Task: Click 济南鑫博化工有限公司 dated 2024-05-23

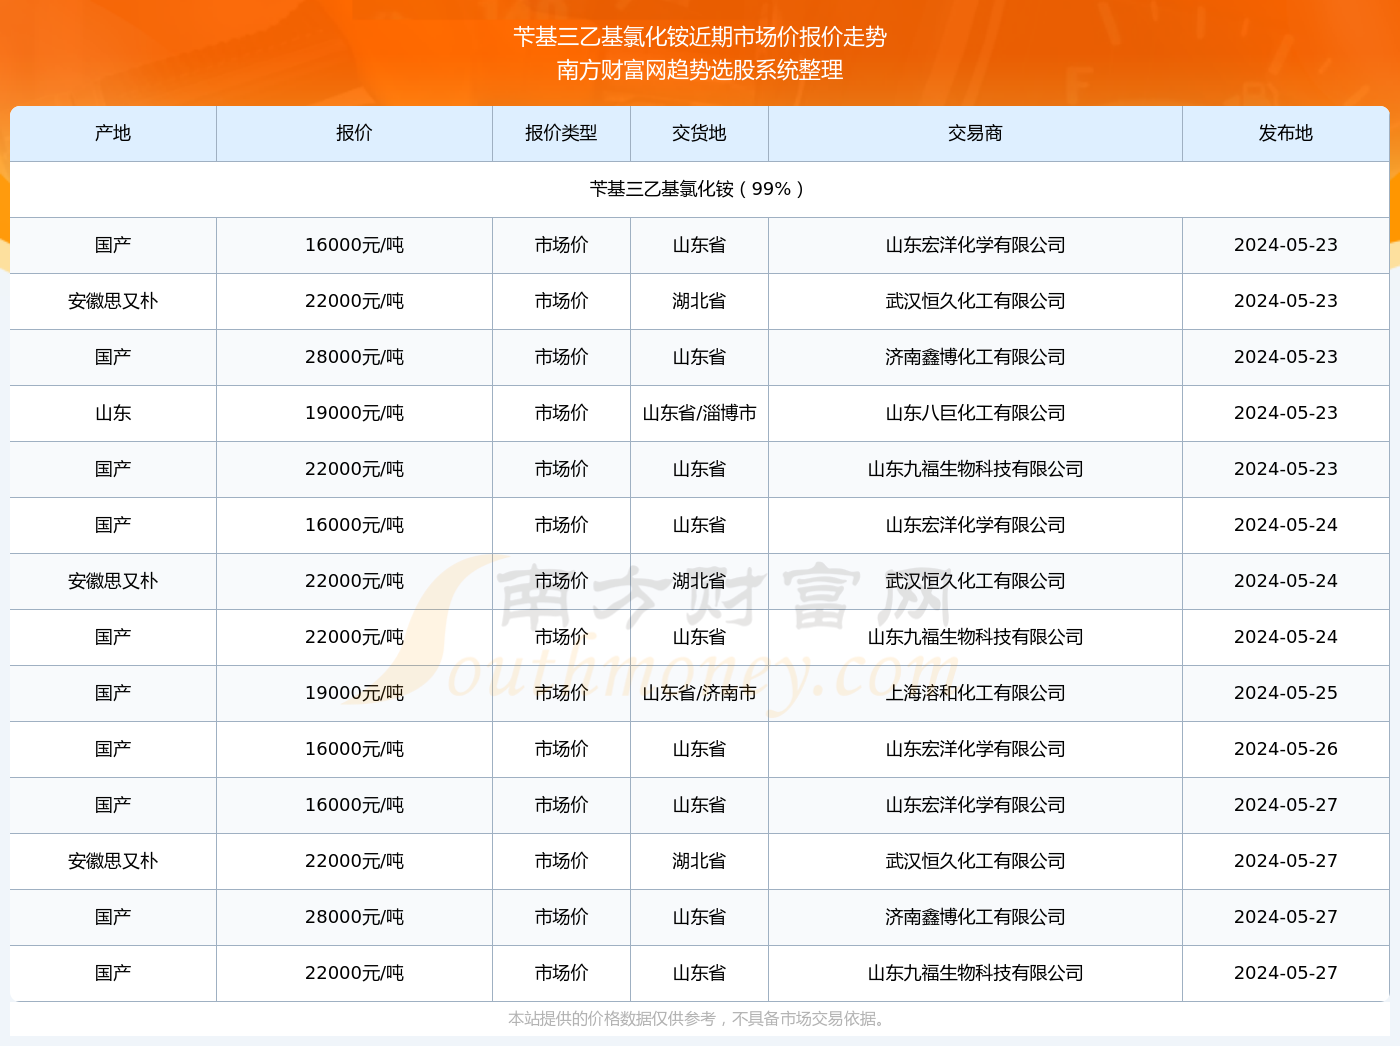Action: click(x=975, y=357)
